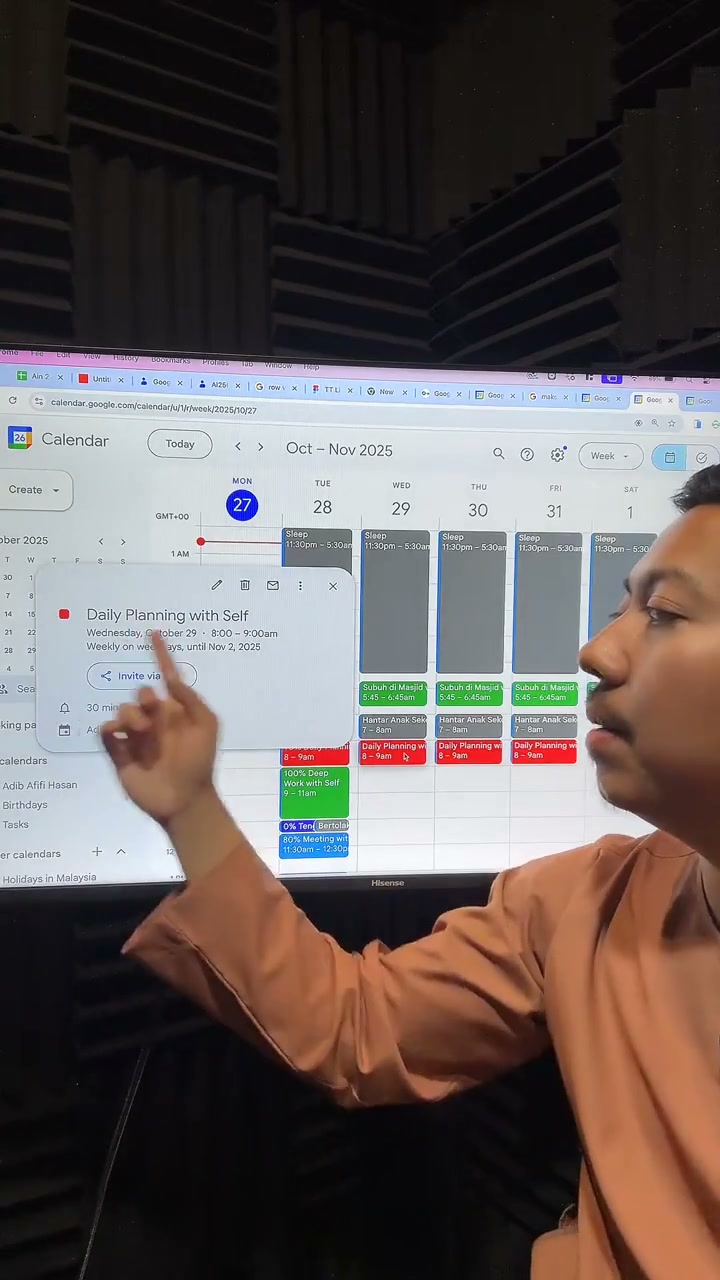This screenshot has width=720, height=1280.
Task: Click the Google Calendar logo
Action: coord(20,438)
